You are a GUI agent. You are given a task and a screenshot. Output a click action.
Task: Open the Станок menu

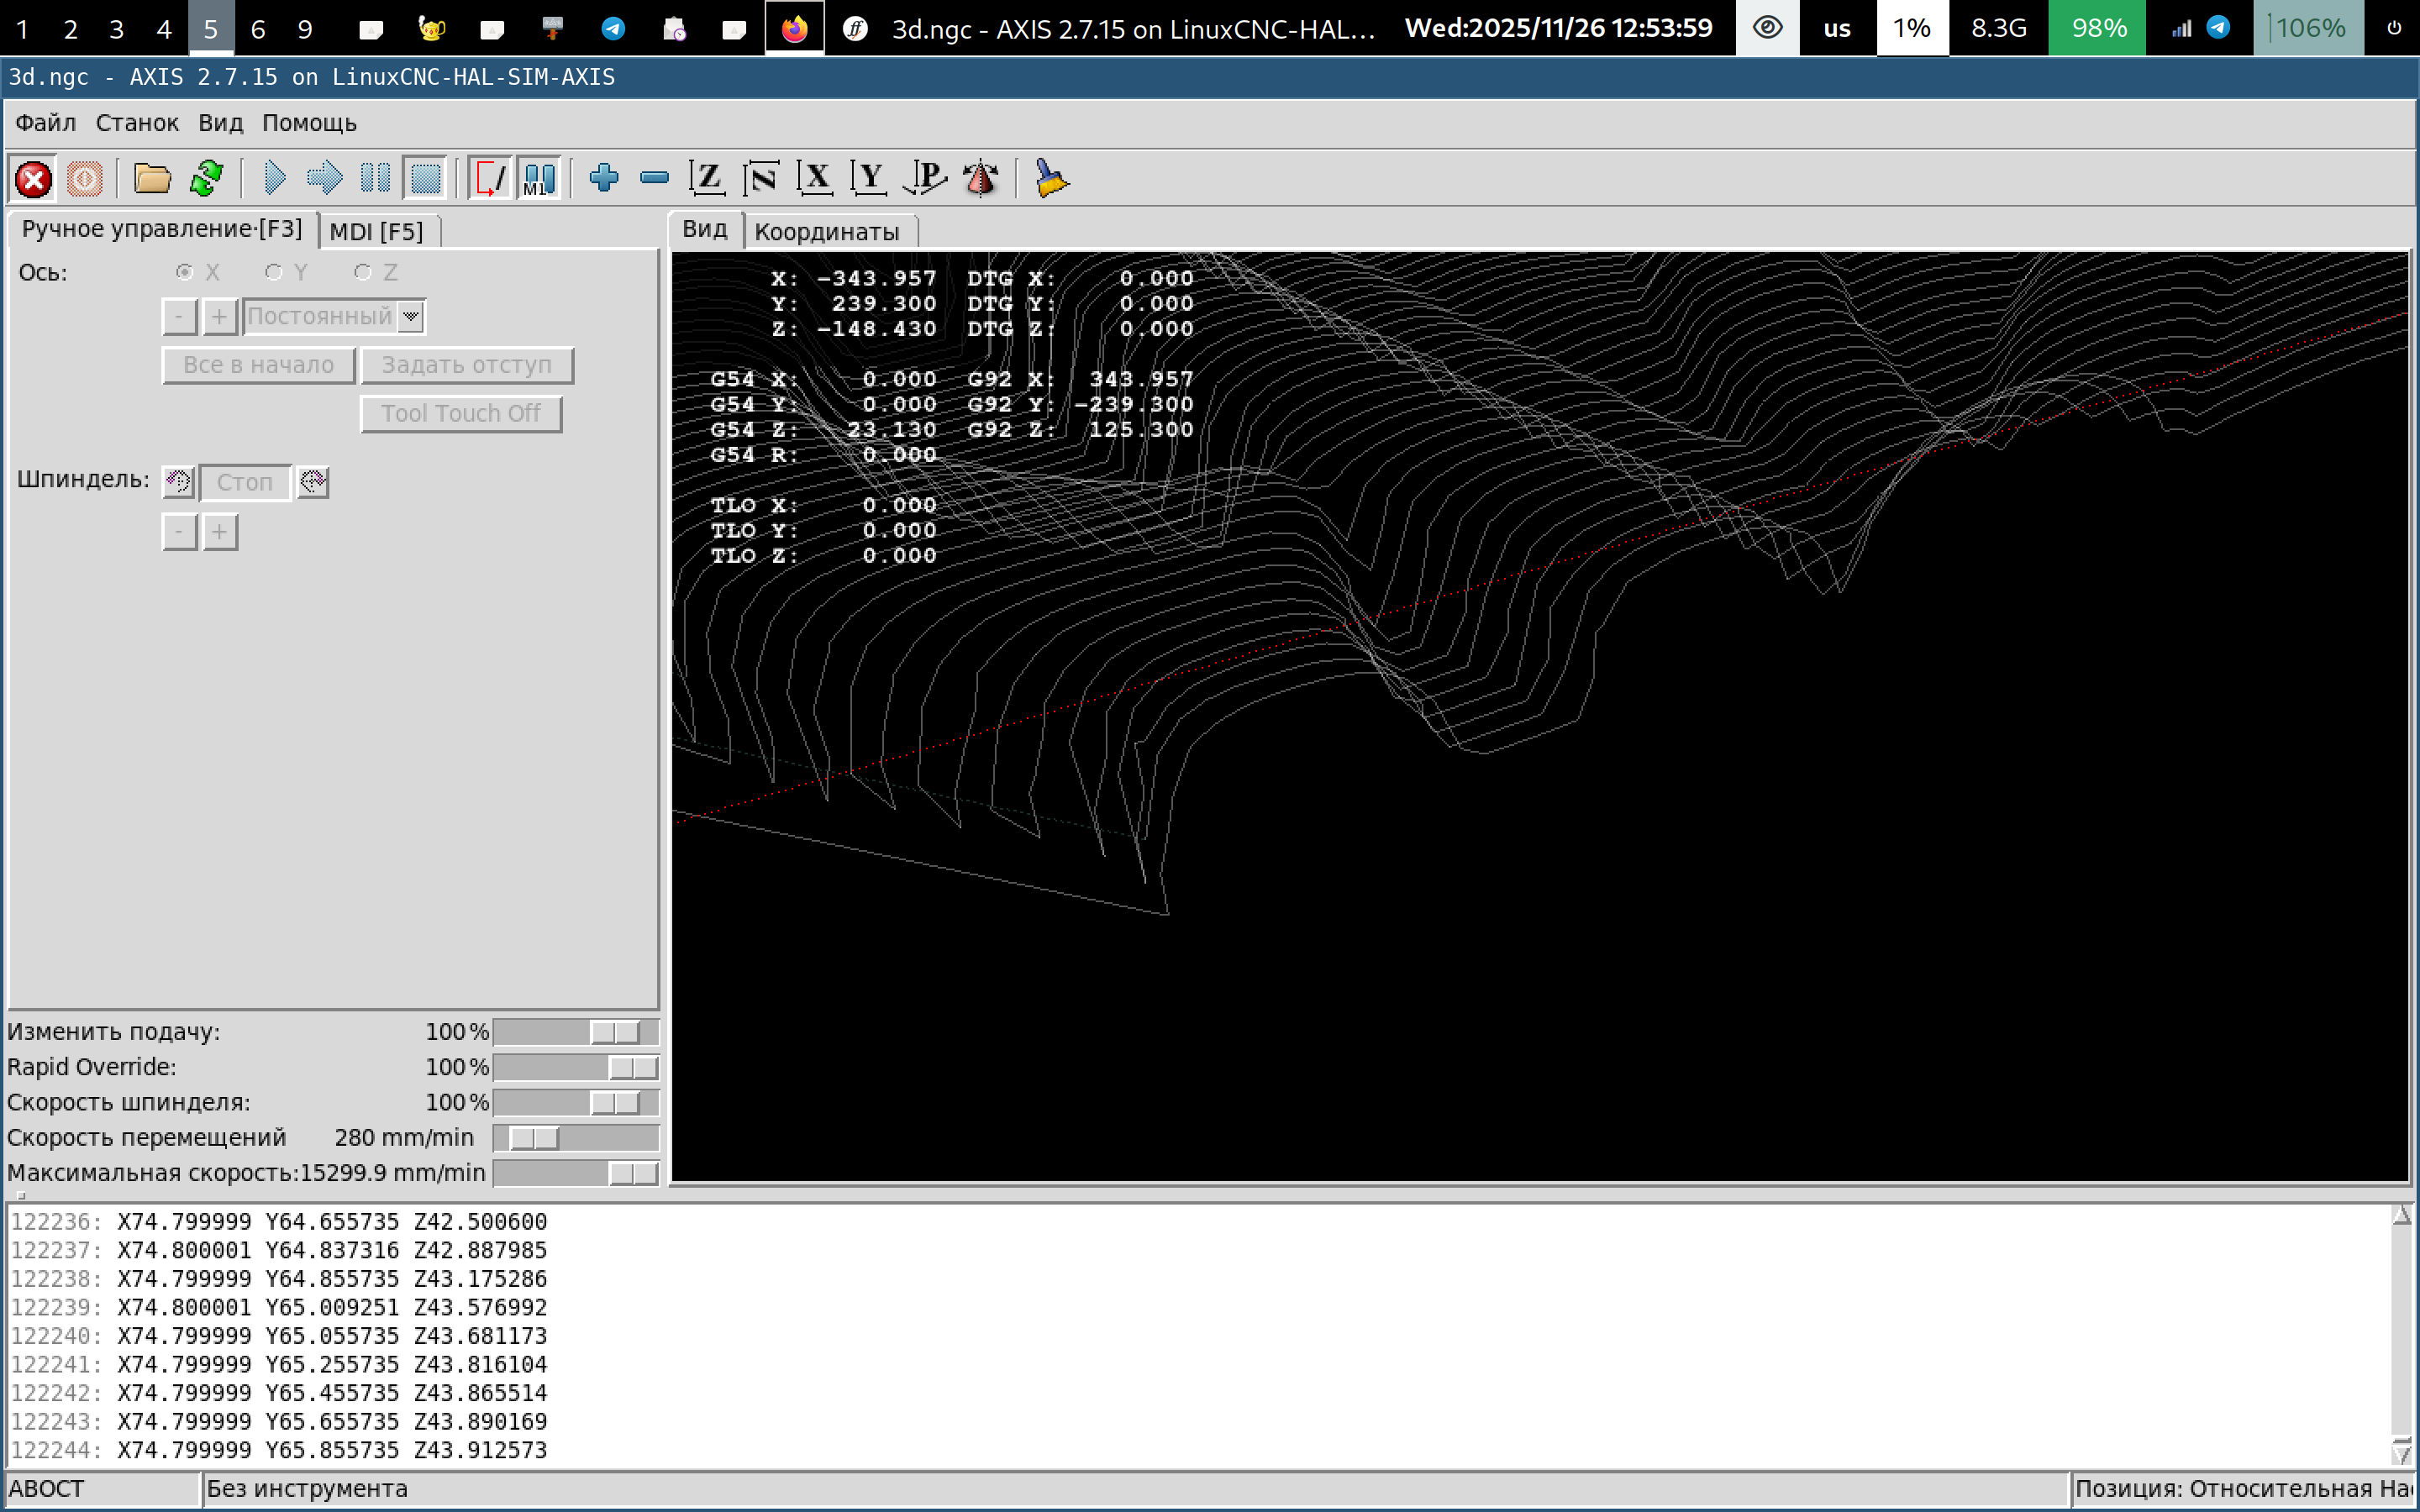(x=137, y=123)
